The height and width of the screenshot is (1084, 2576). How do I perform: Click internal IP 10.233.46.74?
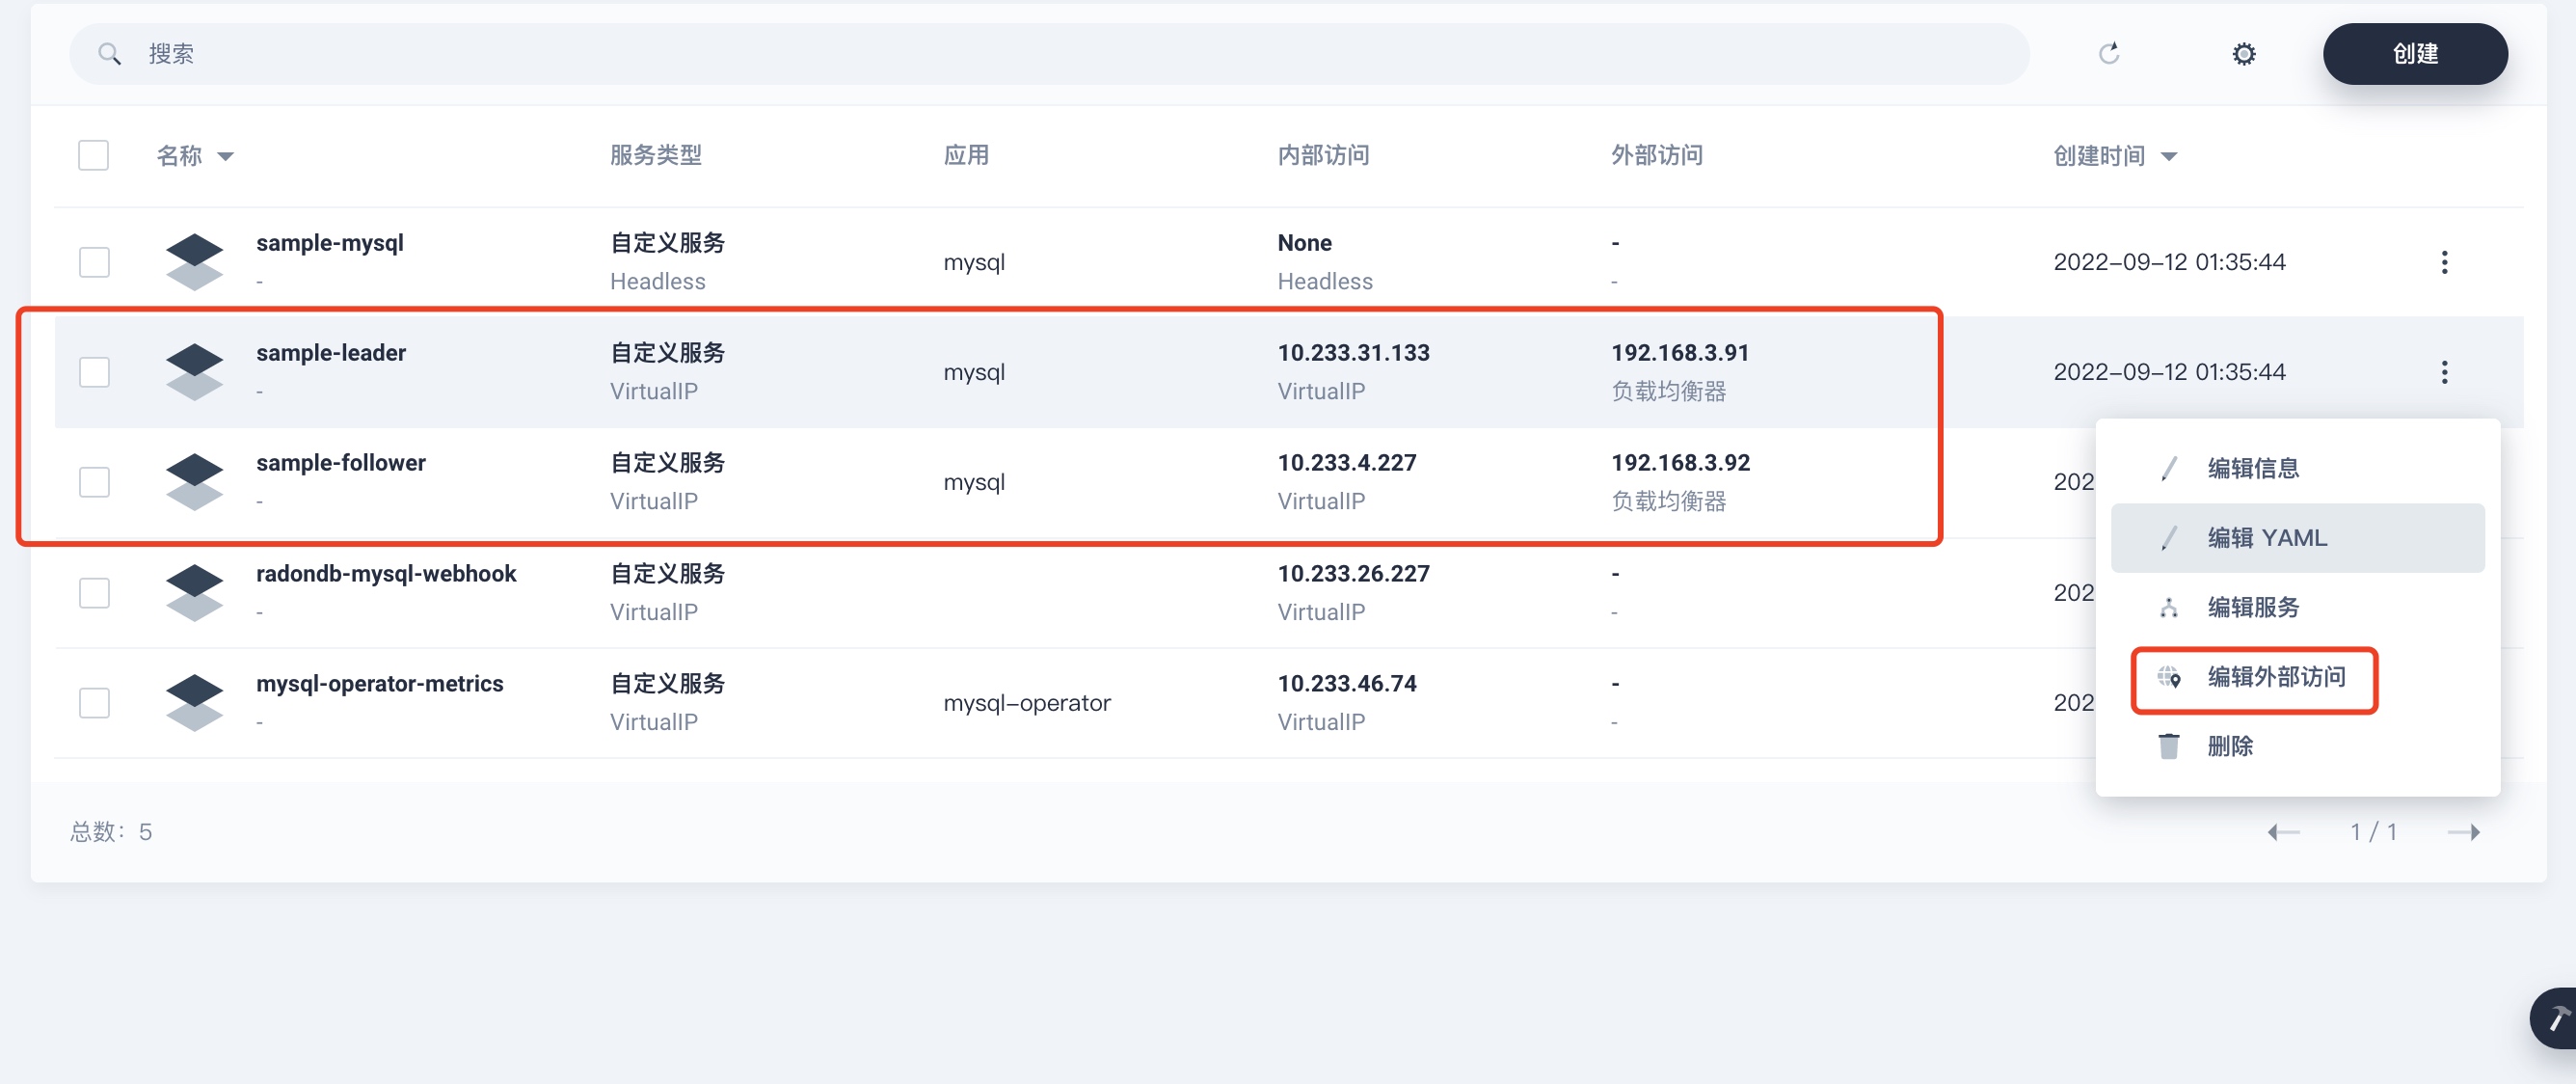(x=1347, y=684)
